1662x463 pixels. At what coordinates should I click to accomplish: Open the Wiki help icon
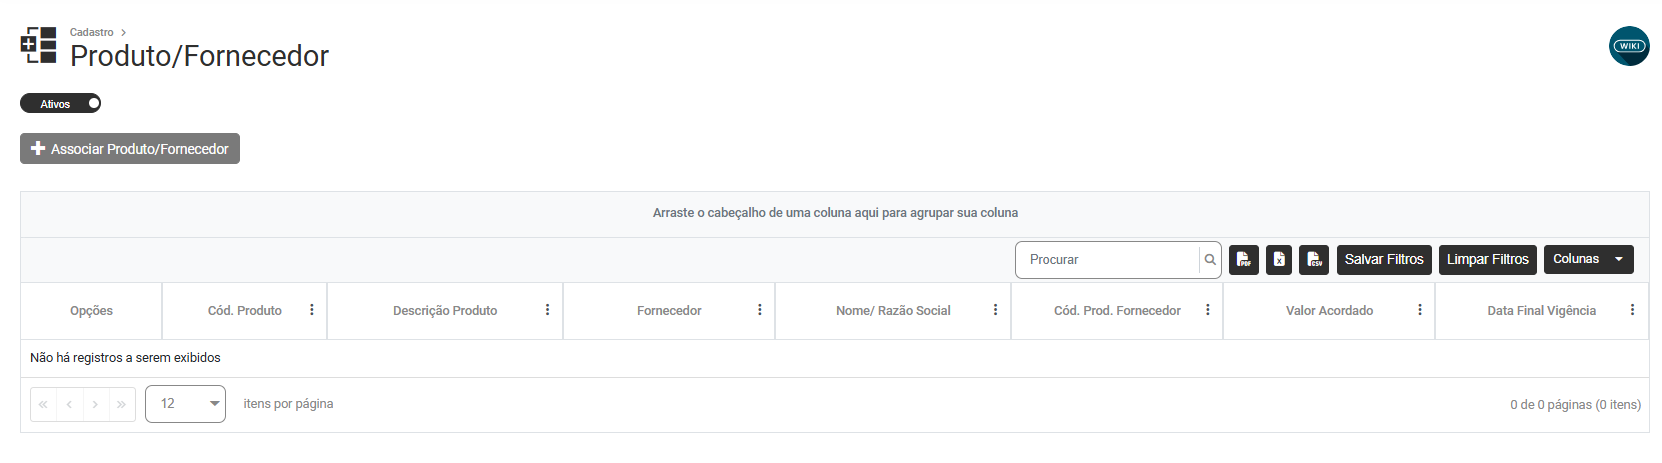point(1629,46)
